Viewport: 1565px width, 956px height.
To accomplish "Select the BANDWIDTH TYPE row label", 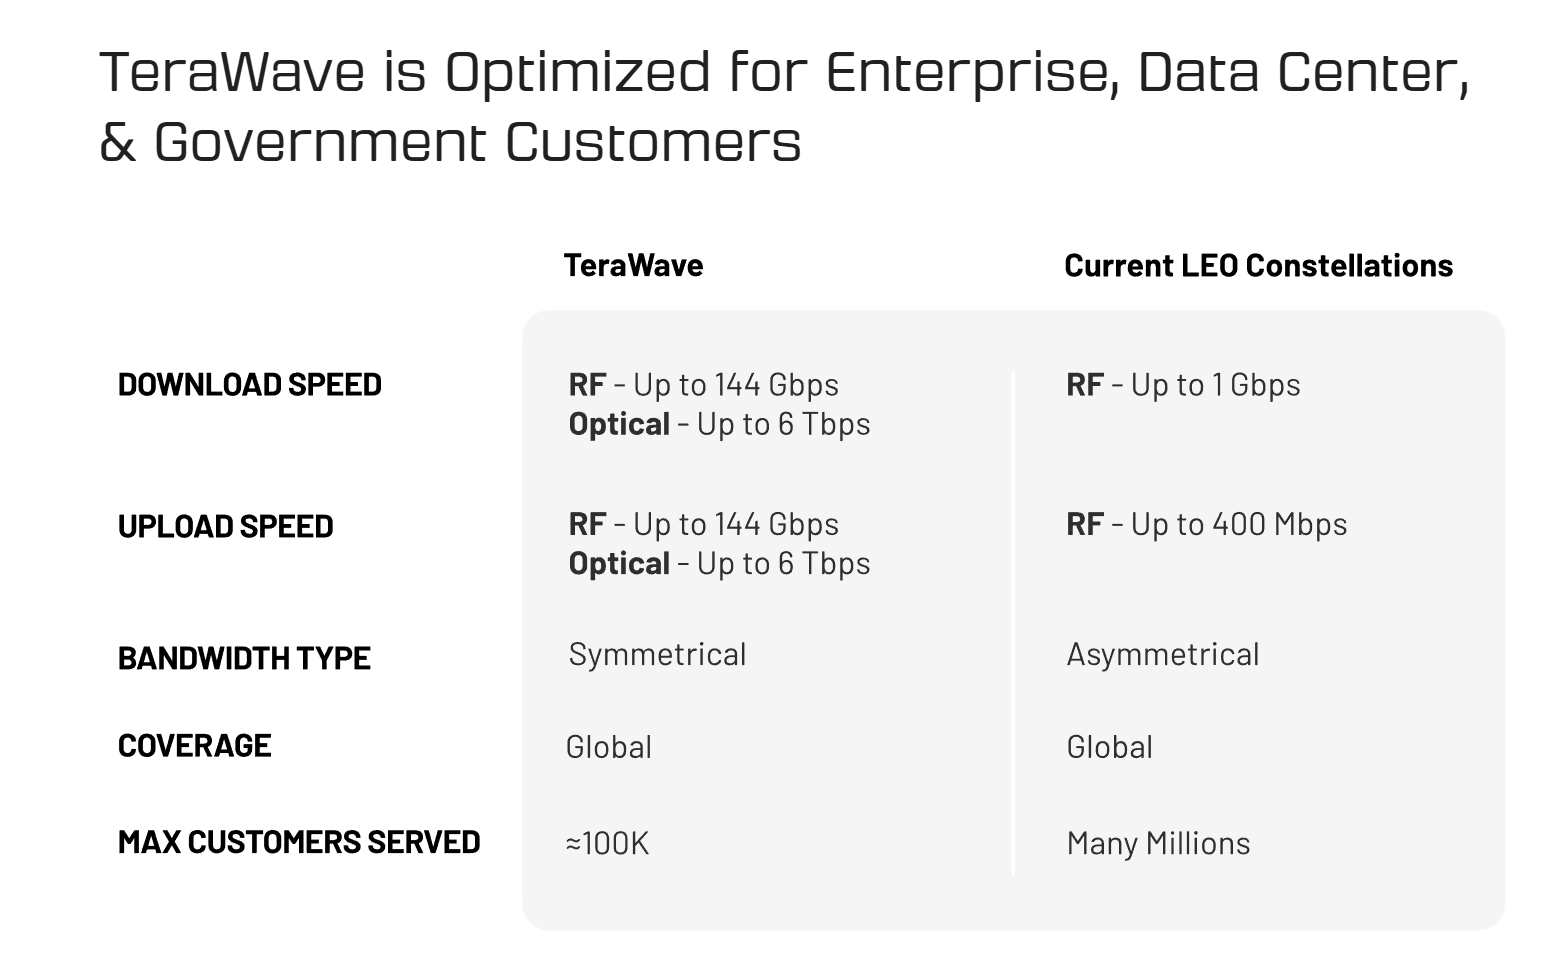I will (x=244, y=658).
